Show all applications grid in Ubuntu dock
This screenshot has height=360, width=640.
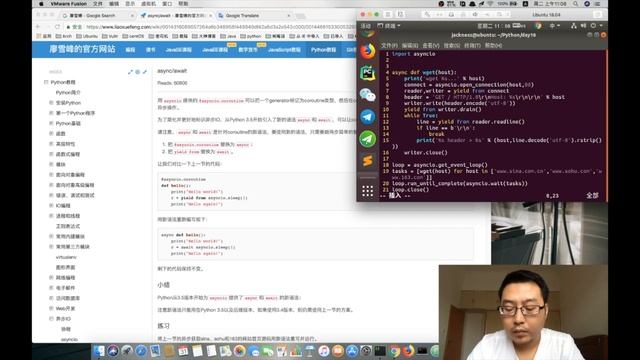[367, 191]
